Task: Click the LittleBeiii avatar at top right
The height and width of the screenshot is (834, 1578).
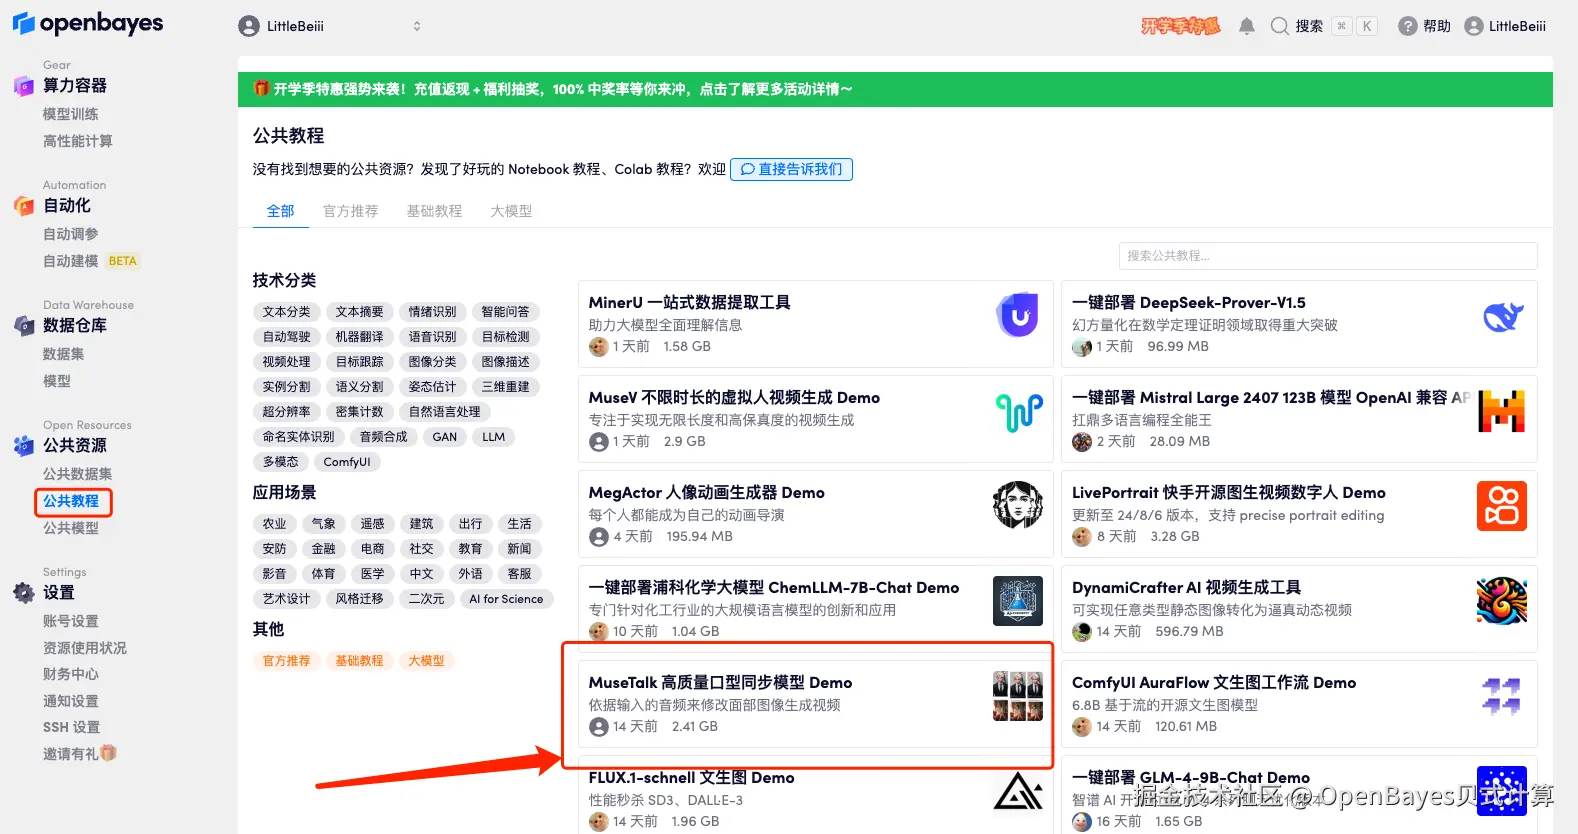Action: tap(1473, 26)
